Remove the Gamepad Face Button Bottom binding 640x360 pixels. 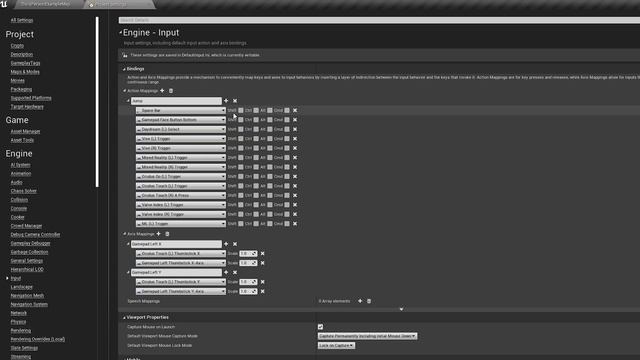tap(295, 120)
